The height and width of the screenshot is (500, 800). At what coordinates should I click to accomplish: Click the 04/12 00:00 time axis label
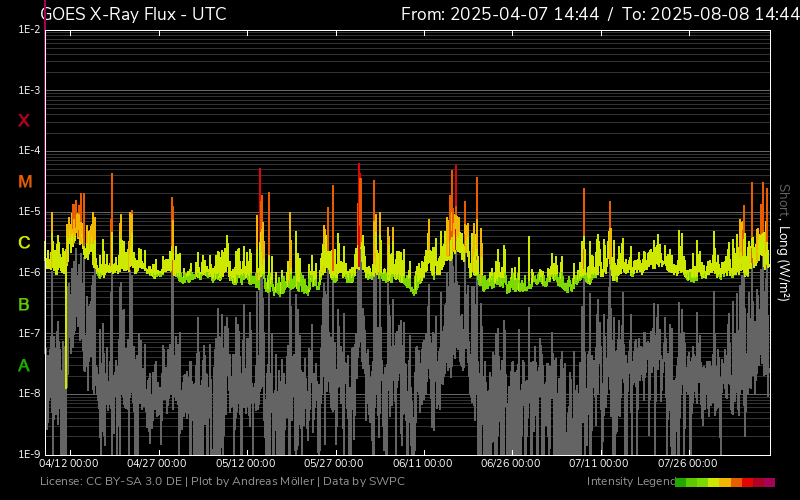coord(69,463)
